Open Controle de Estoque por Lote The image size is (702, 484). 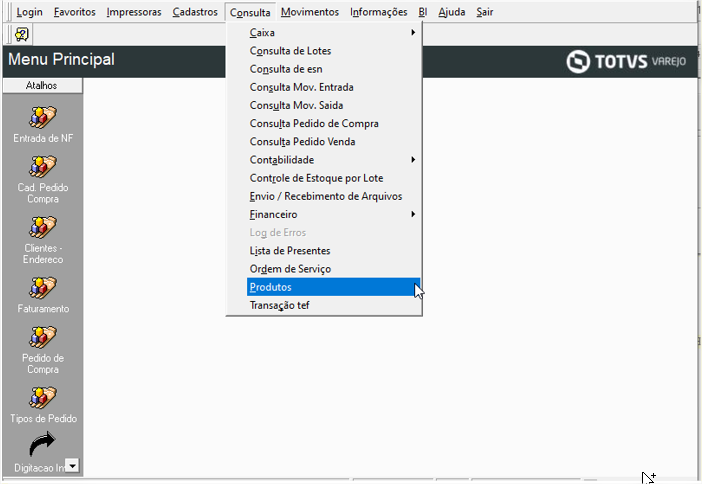point(334,178)
